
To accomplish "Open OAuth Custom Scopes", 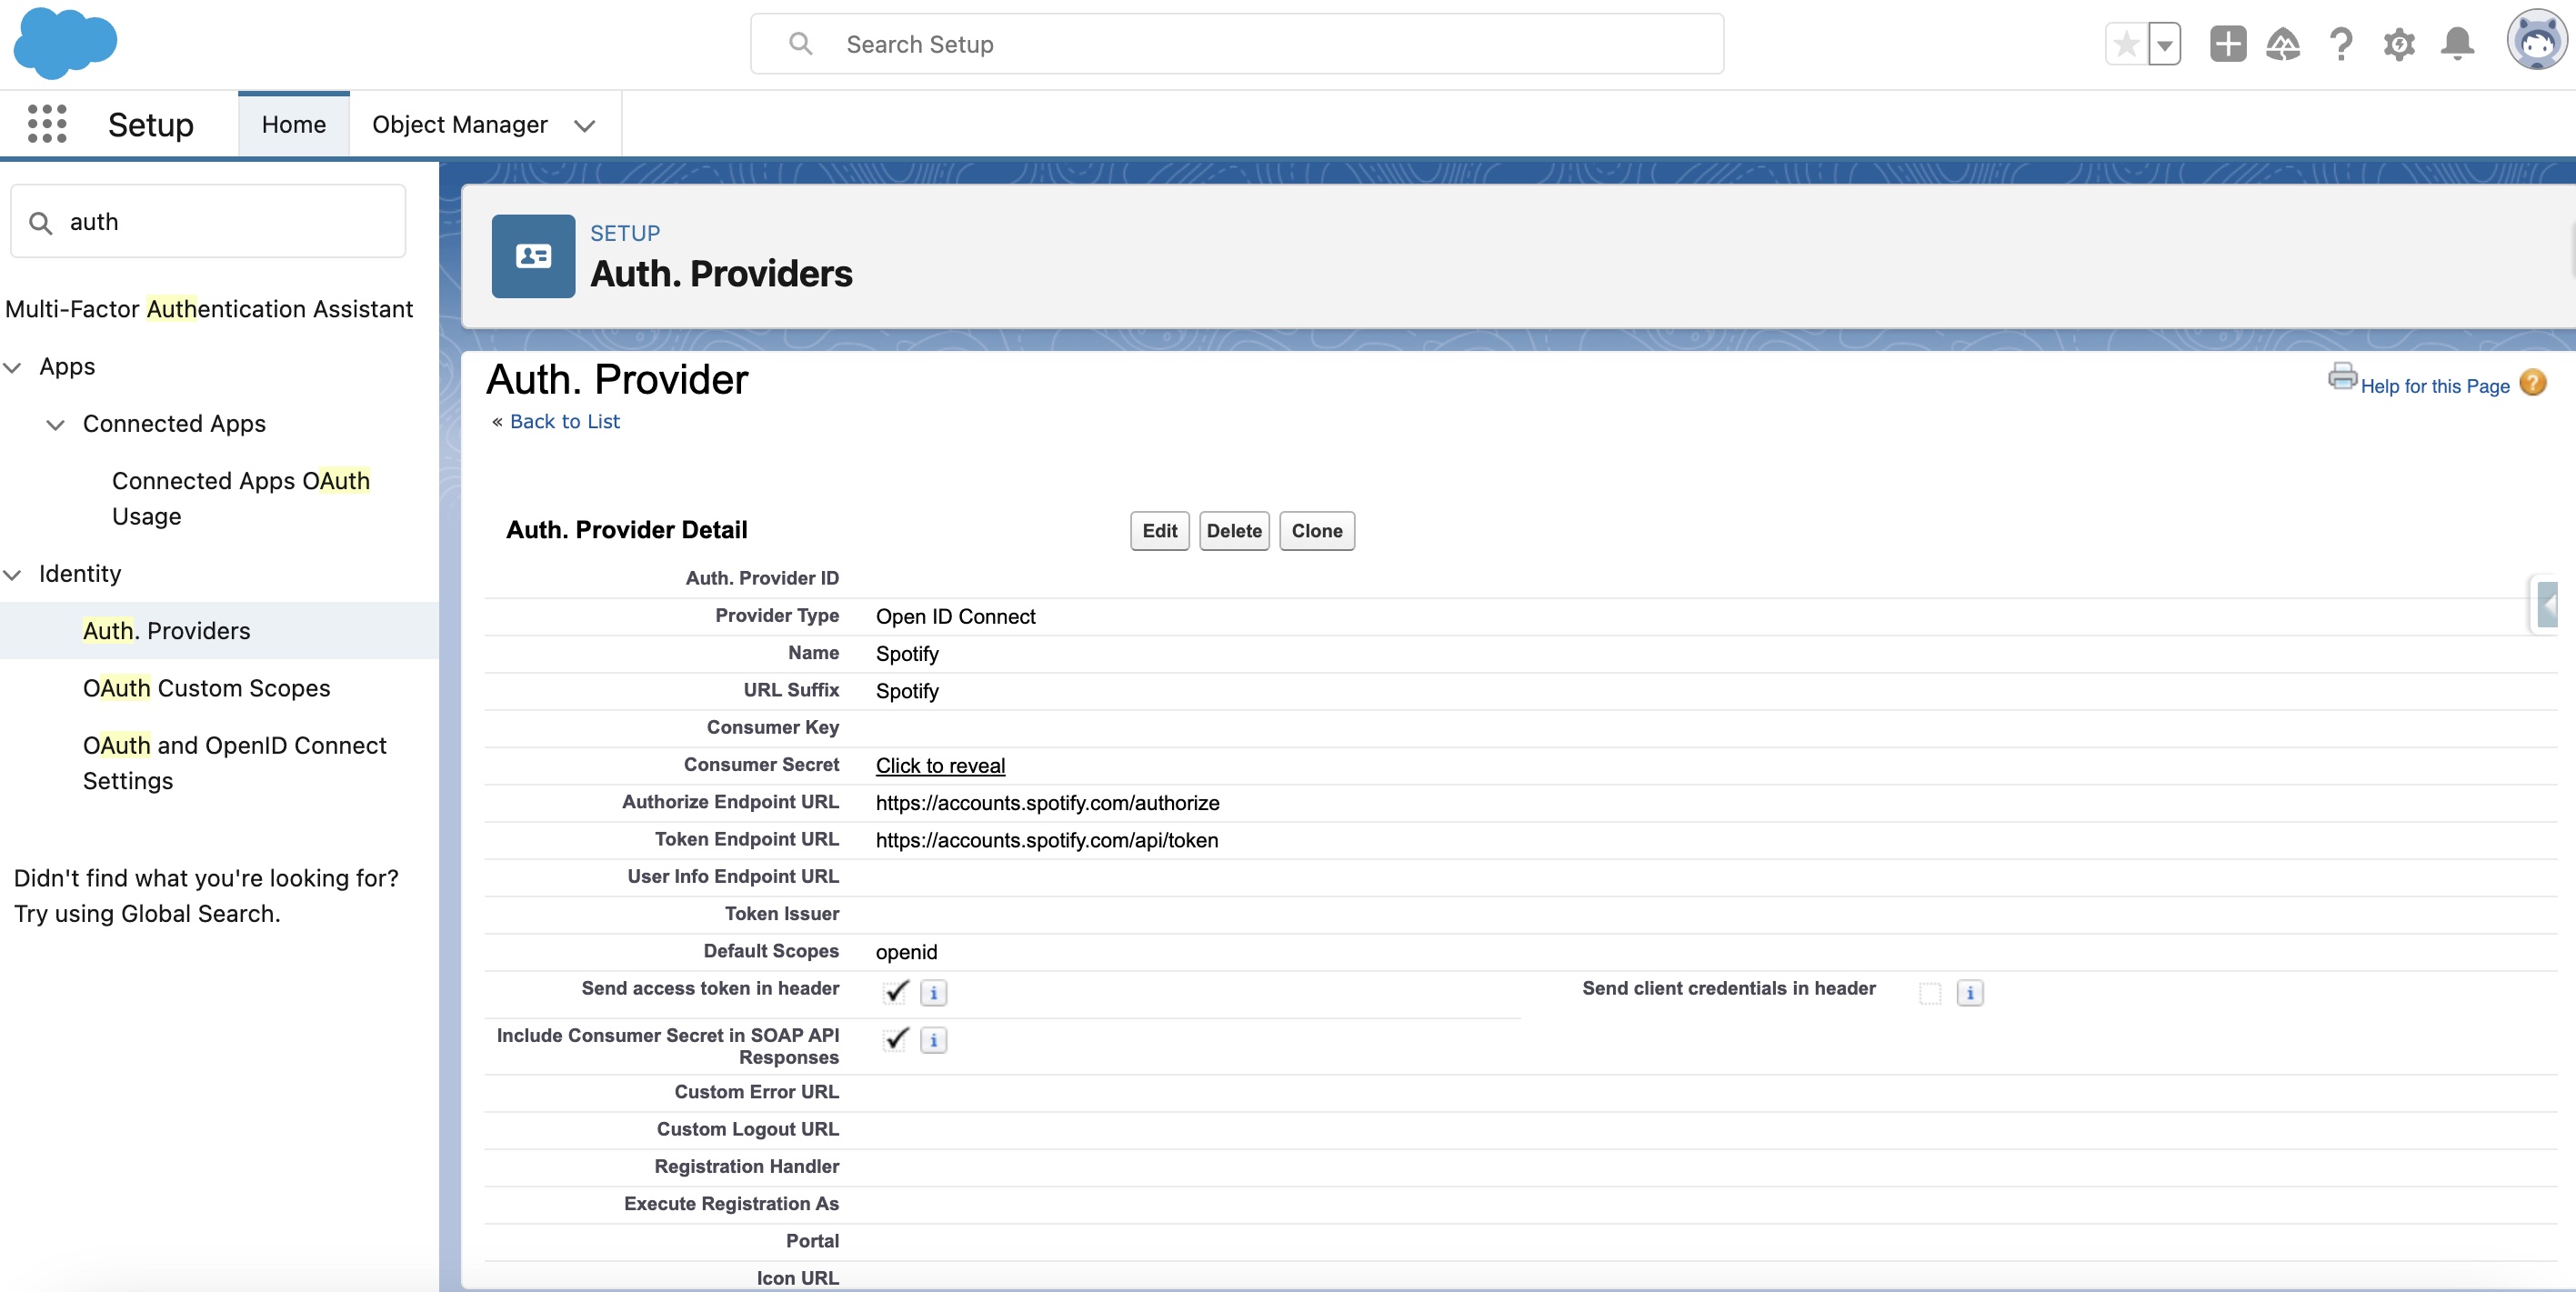I will click(x=206, y=688).
